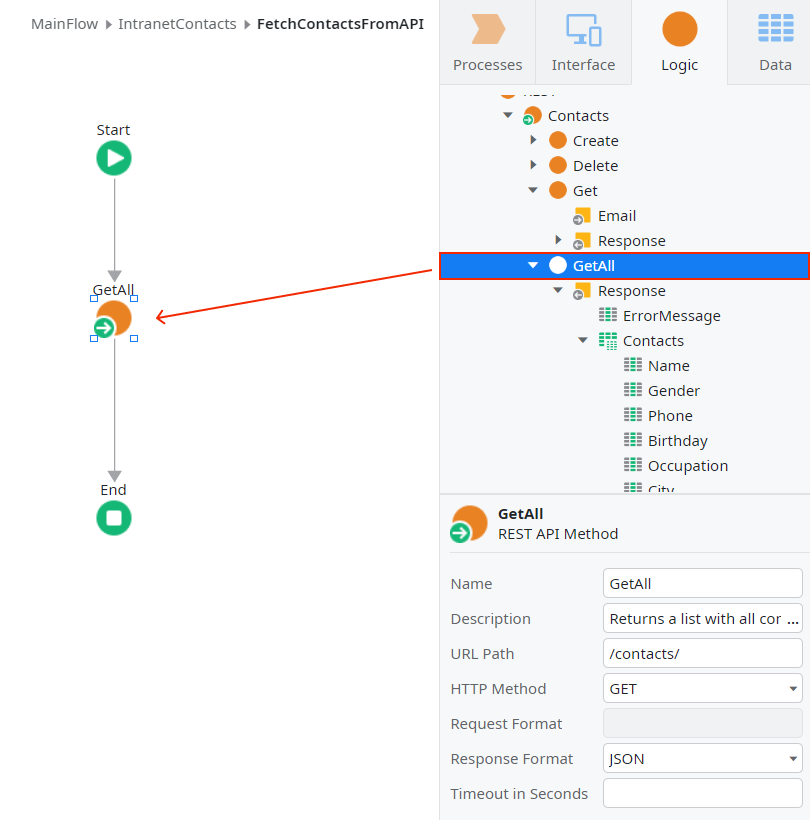Screen dimensions: 810x820
Task: Open MainFlow via the breadcrumb
Action: (x=64, y=23)
